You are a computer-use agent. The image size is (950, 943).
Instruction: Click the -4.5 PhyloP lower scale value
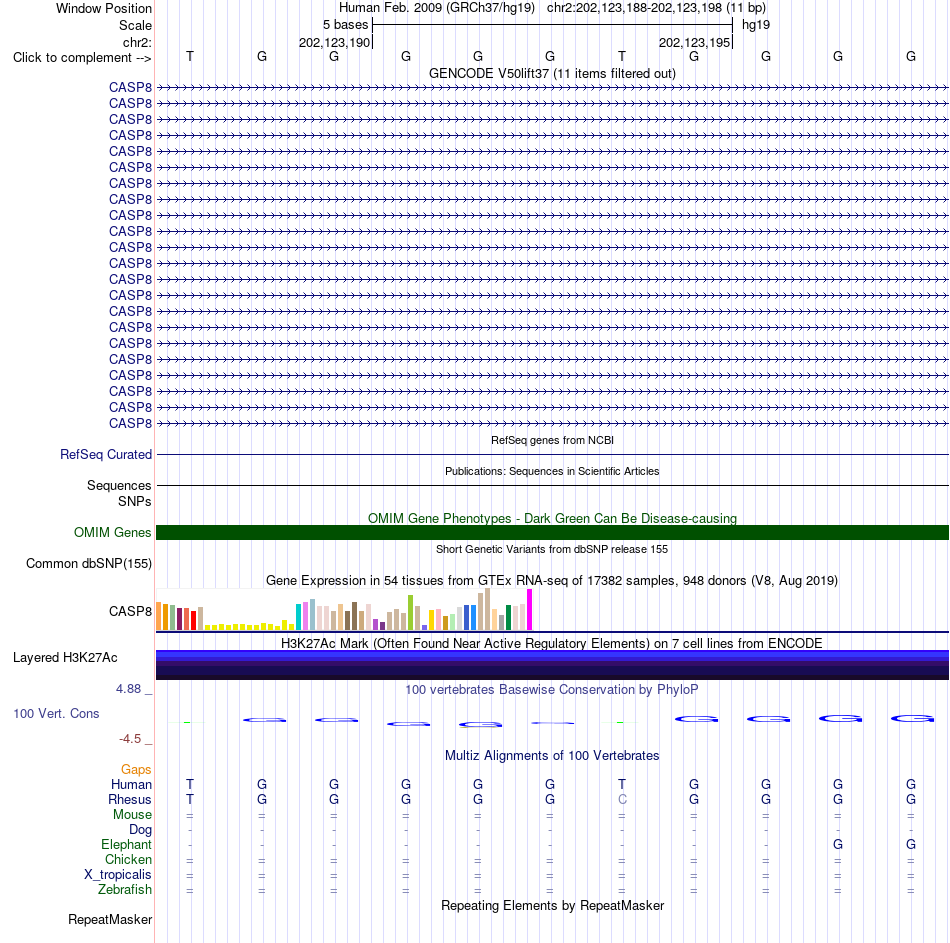[130, 738]
